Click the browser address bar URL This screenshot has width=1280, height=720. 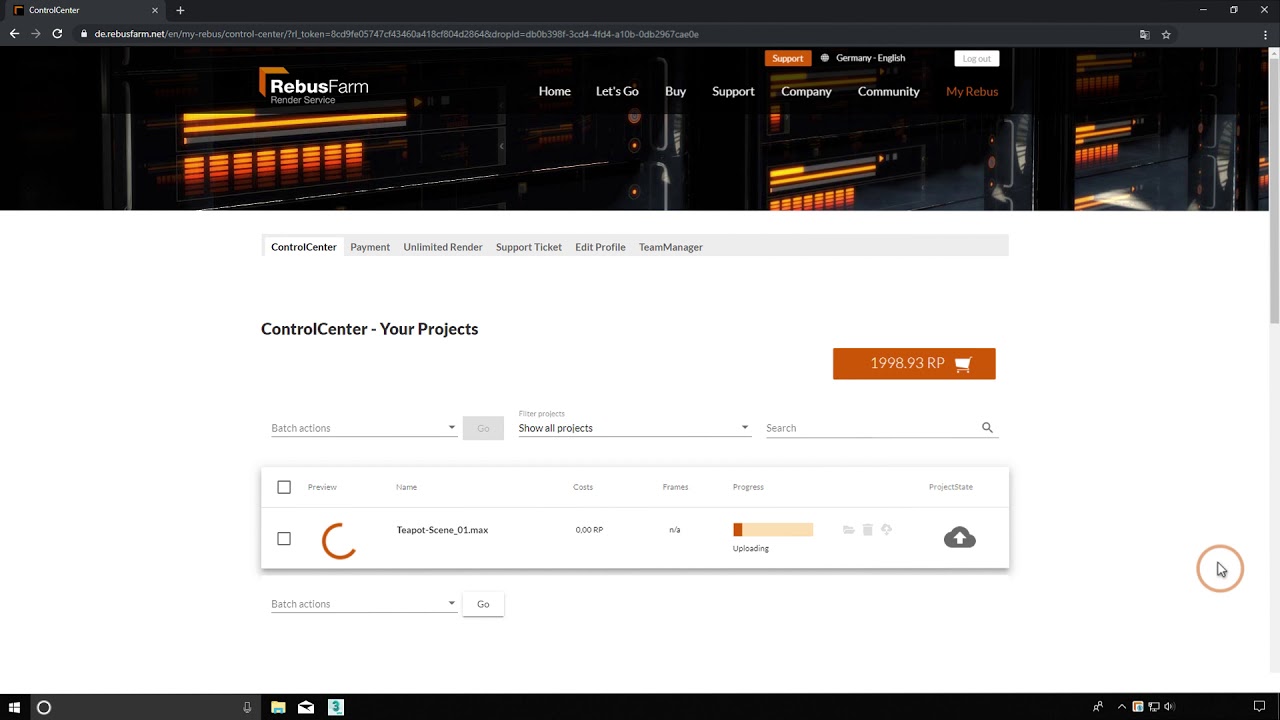point(396,34)
